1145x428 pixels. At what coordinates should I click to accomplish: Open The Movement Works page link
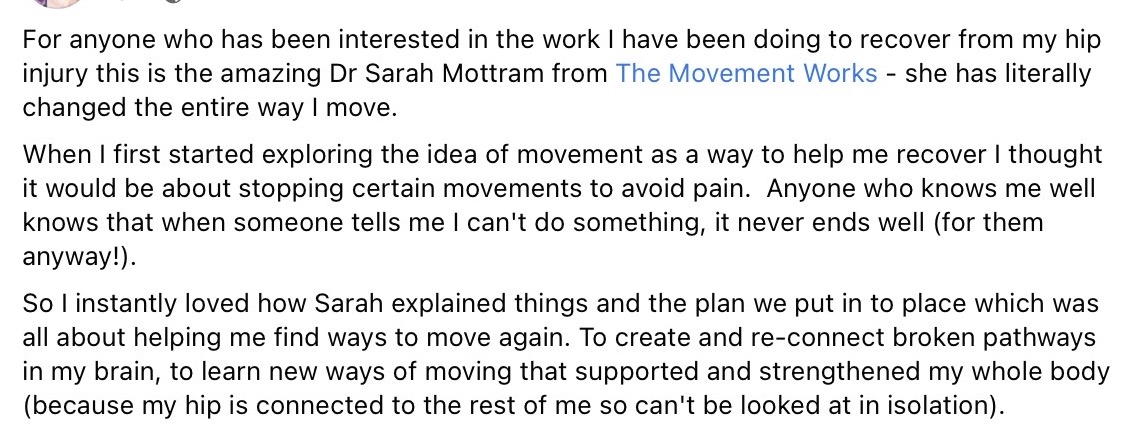[746, 74]
